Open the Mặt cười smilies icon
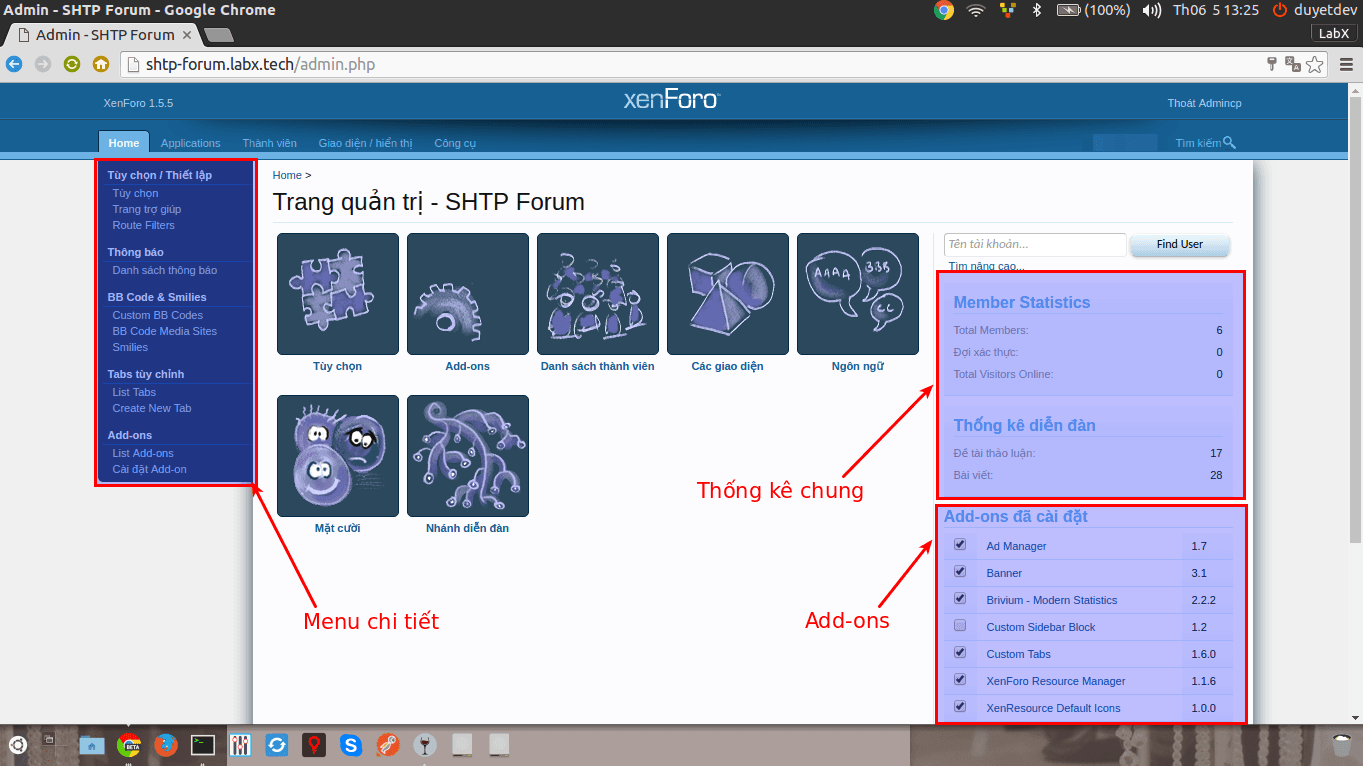This screenshot has height=767, width=1366. tap(337, 456)
